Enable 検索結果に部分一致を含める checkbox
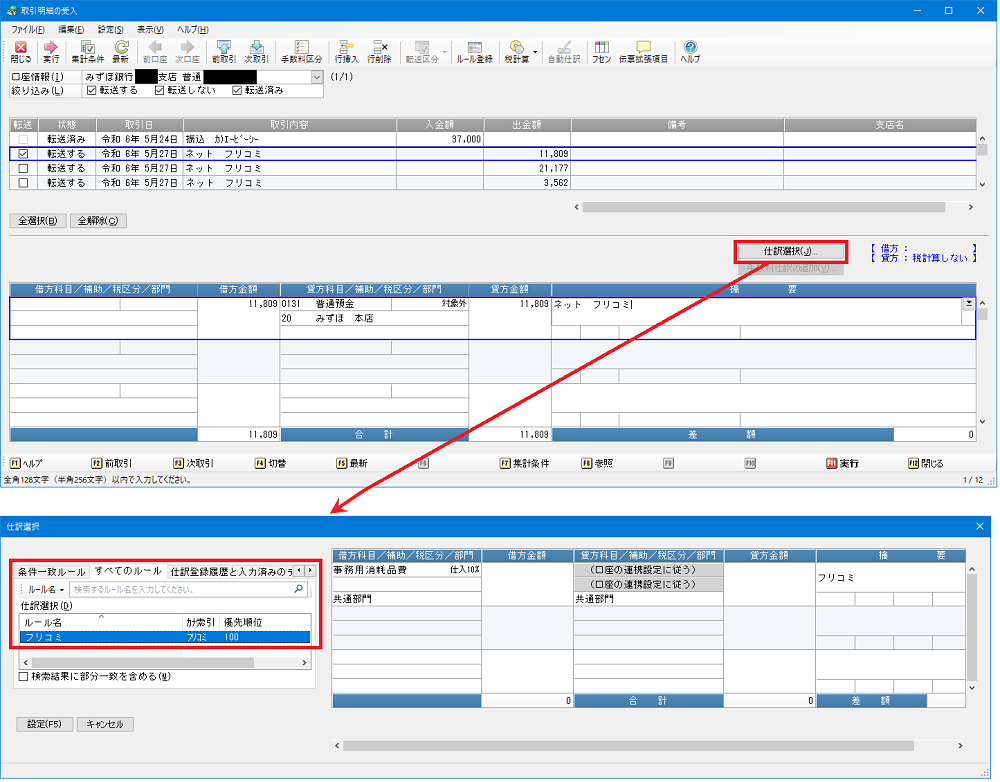Screen dimensions: 1000x782 point(24,677)
